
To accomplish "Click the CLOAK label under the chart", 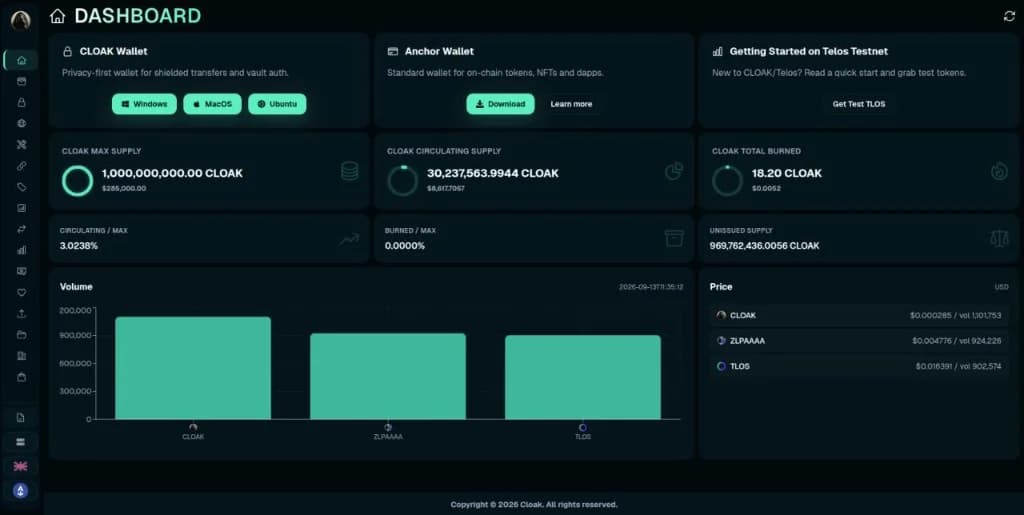I will [x=193, y=437].
